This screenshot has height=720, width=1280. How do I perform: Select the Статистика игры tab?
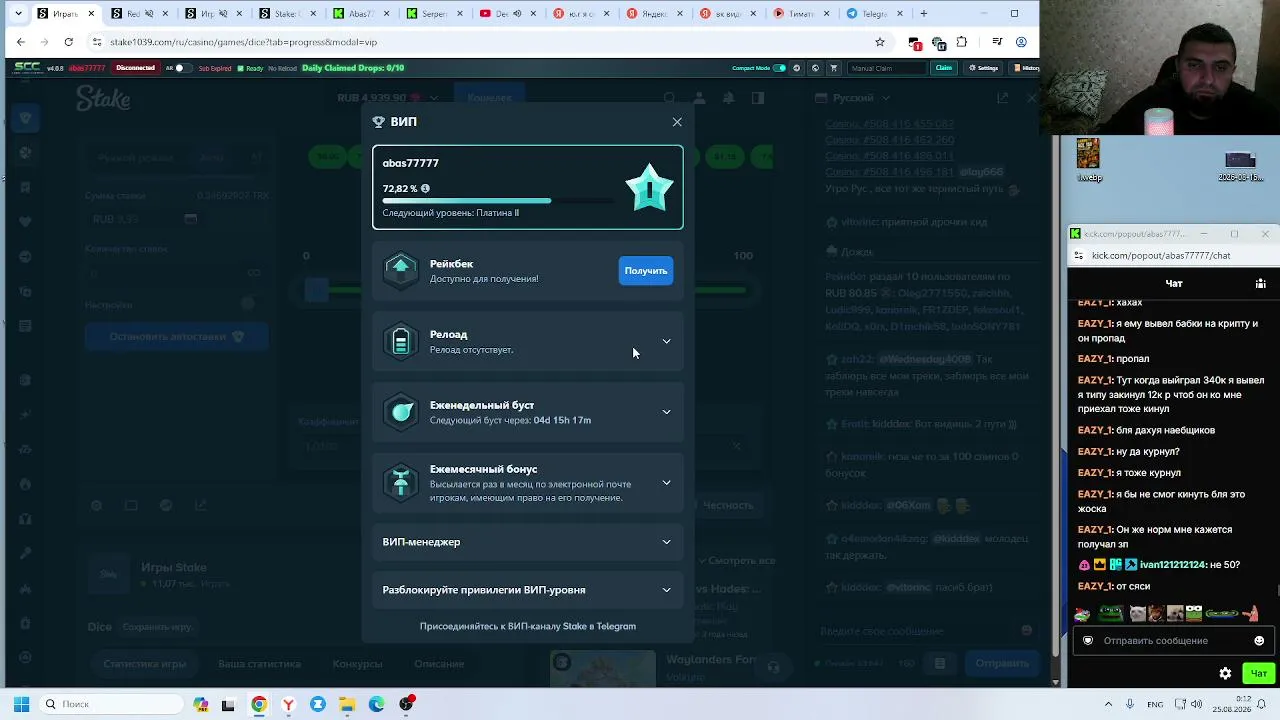145,664
